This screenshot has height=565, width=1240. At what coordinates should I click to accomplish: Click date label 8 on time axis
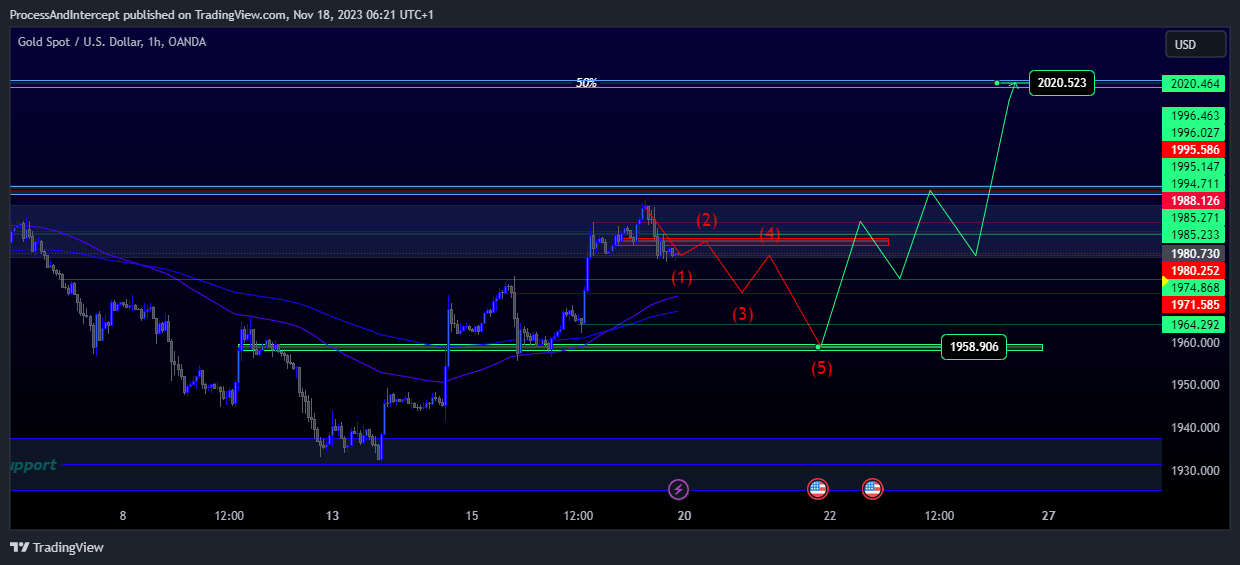(123, 516)
